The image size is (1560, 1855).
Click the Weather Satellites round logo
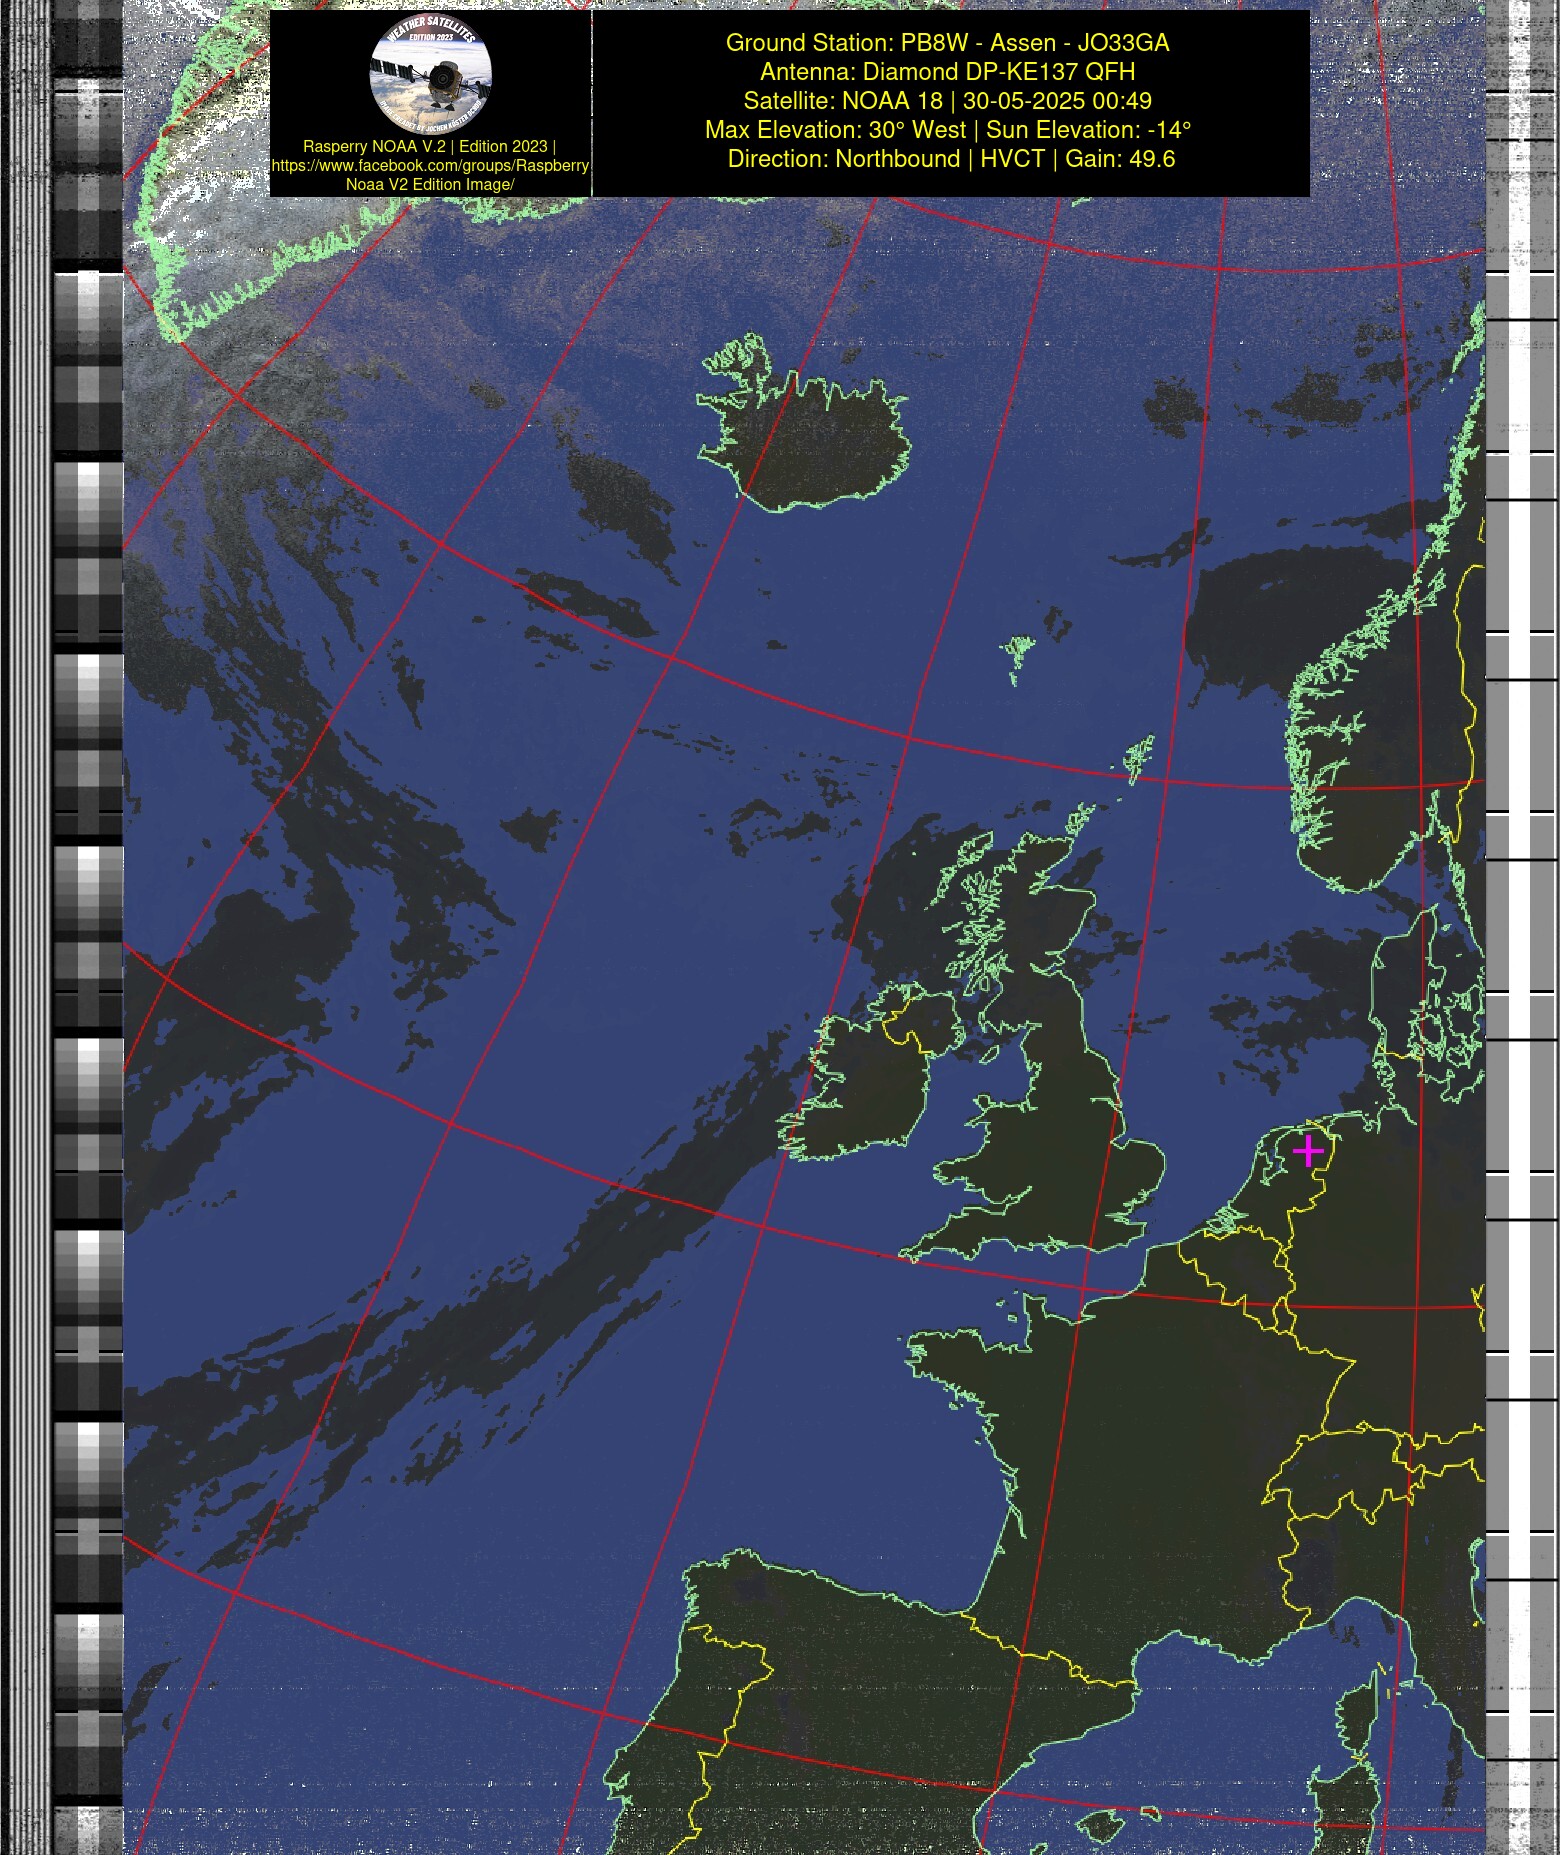click(x=430, y=75)
